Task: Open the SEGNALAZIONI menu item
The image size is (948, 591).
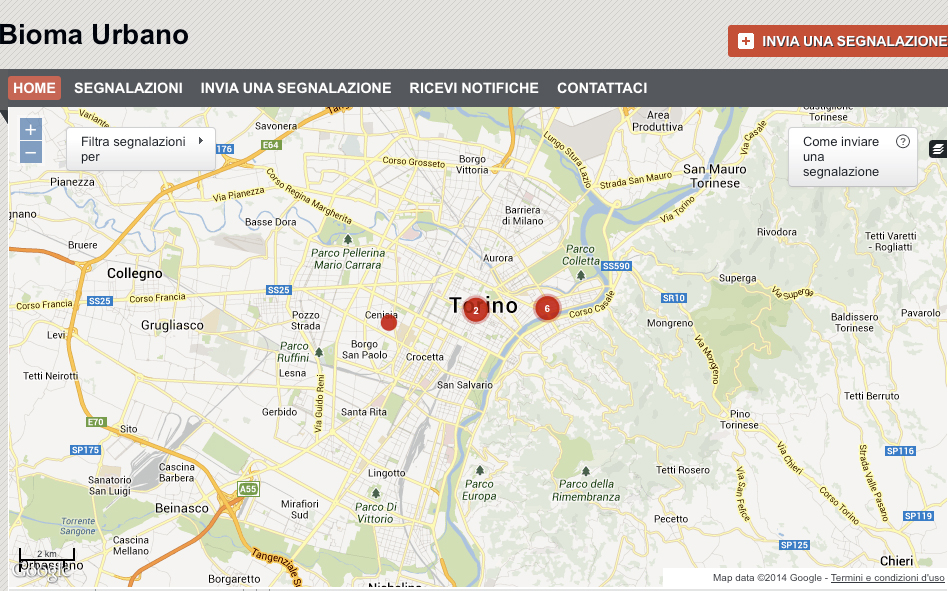Action: 128,88
